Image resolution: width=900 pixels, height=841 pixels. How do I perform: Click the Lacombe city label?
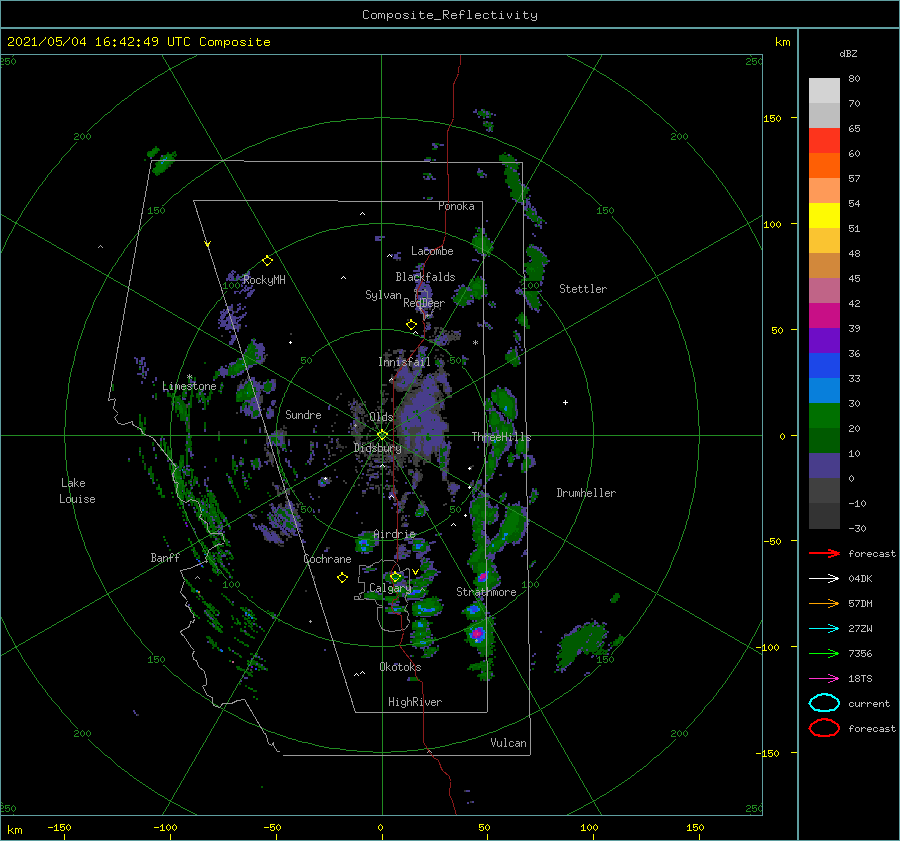pos(432,251)
